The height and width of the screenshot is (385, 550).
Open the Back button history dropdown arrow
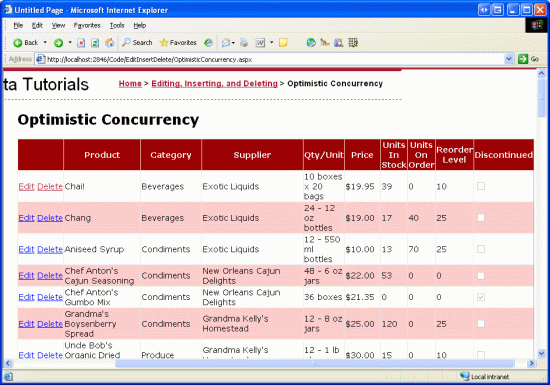(x=45, y=43)
